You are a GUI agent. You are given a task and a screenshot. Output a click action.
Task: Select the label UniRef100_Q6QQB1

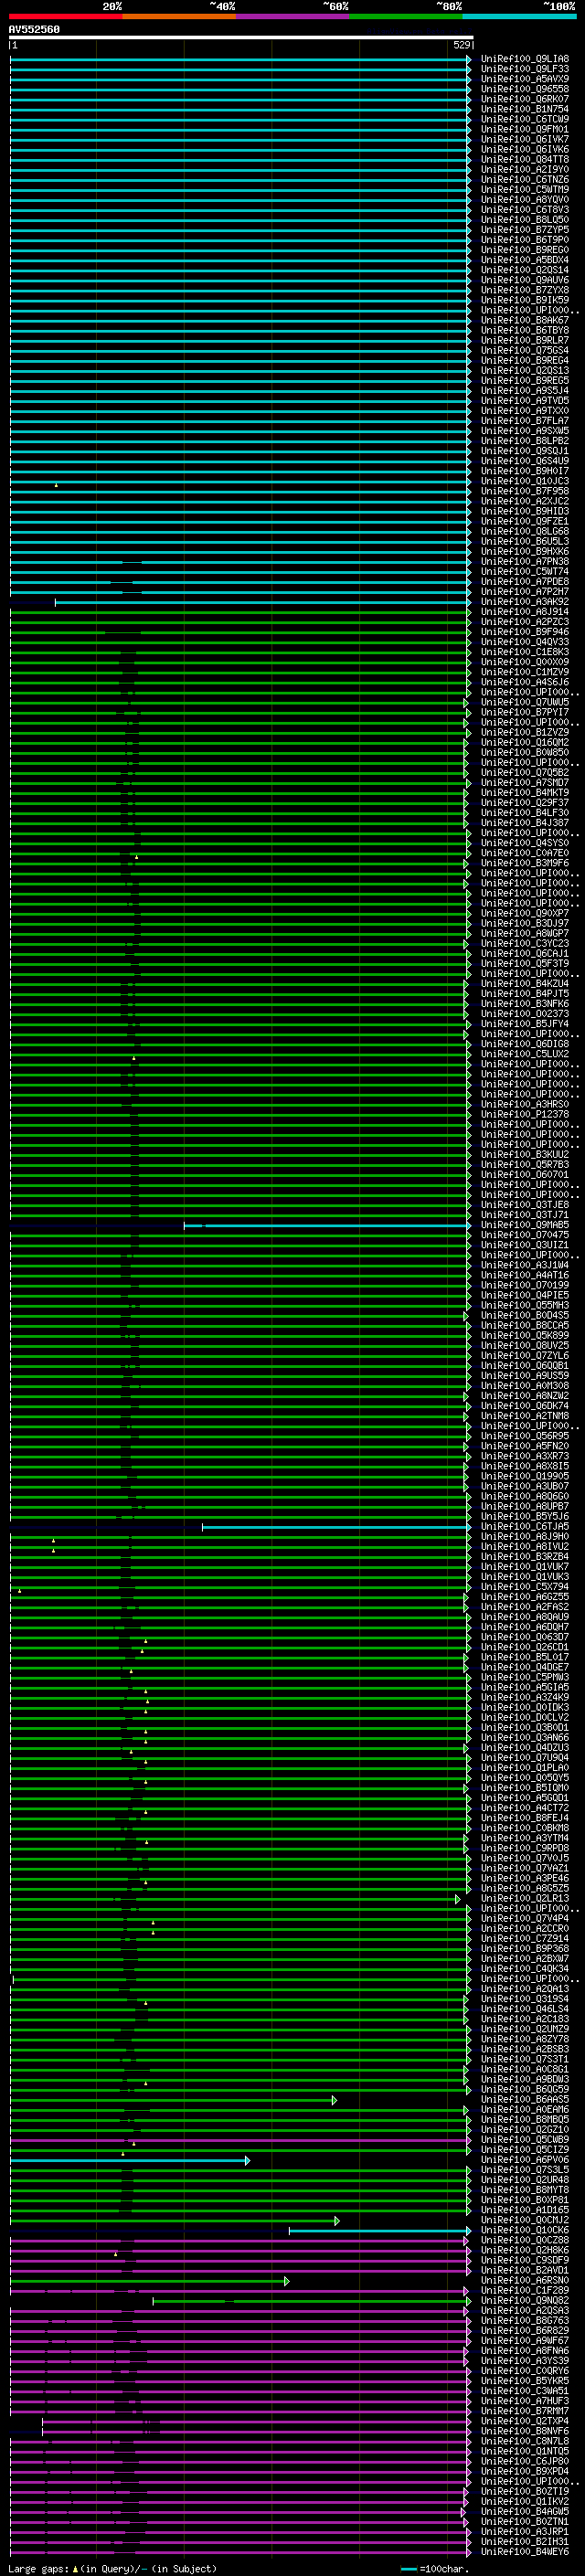pyautogui.click(x=525, y=1366)
